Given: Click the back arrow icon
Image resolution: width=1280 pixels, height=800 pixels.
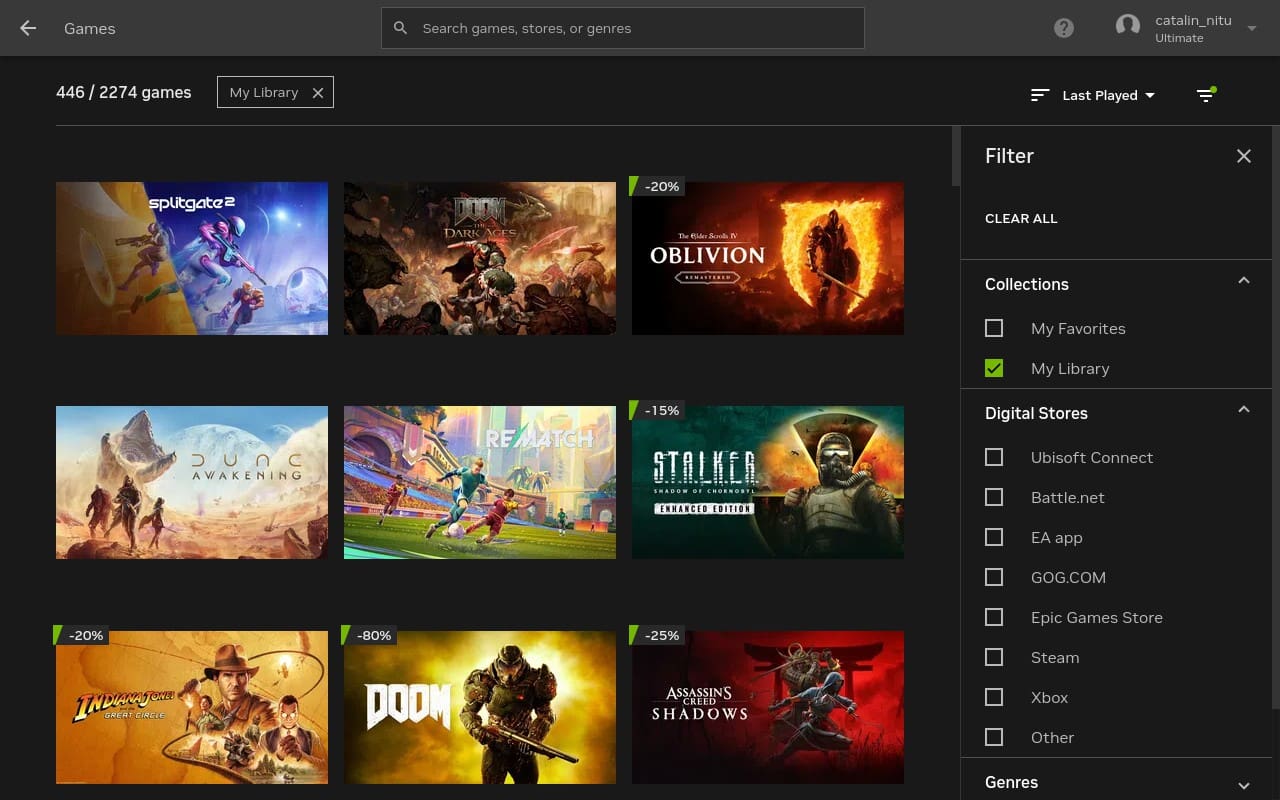Looking at the screenshot, I should click(x=28, y=28).
